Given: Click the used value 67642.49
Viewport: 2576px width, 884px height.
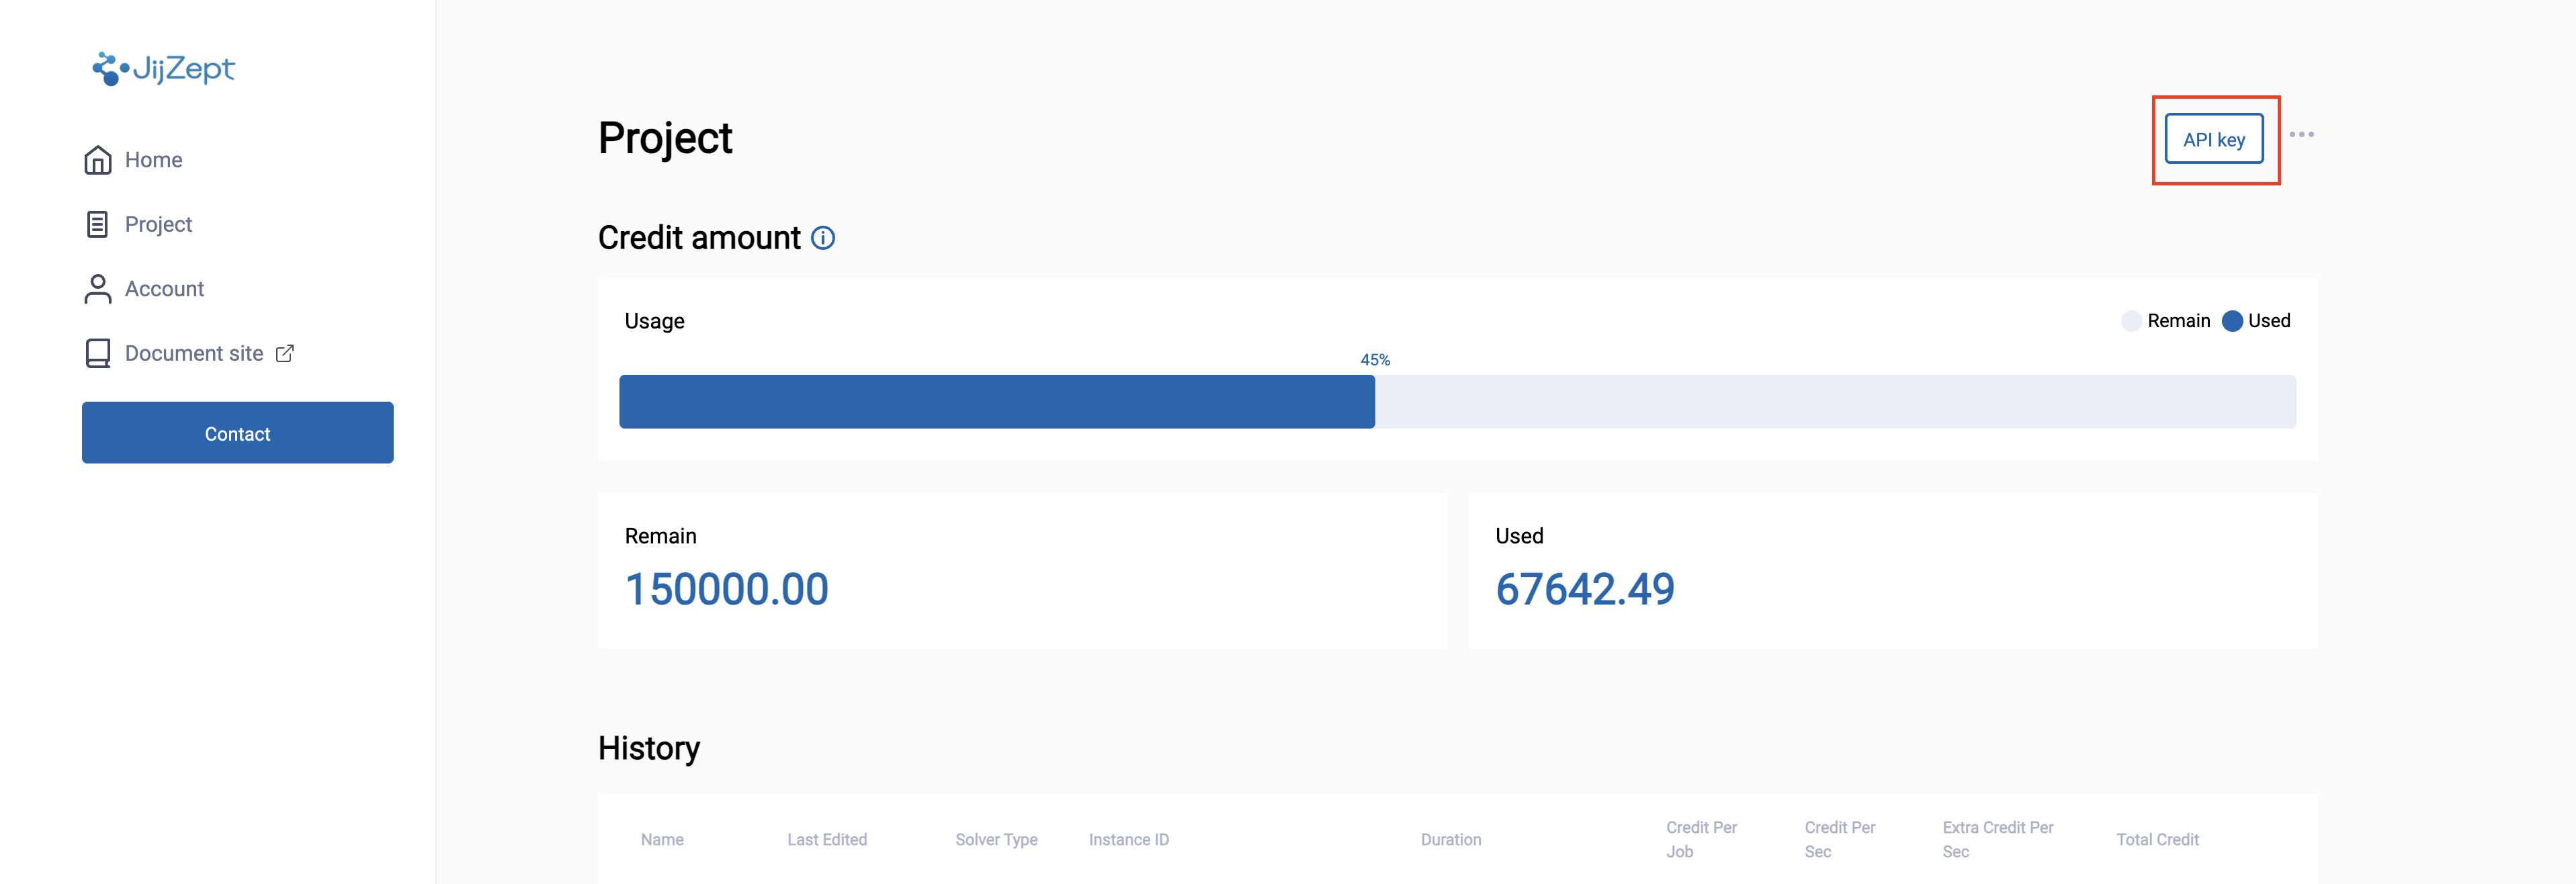Looking at the screenshot, I should coord(1585,589).
